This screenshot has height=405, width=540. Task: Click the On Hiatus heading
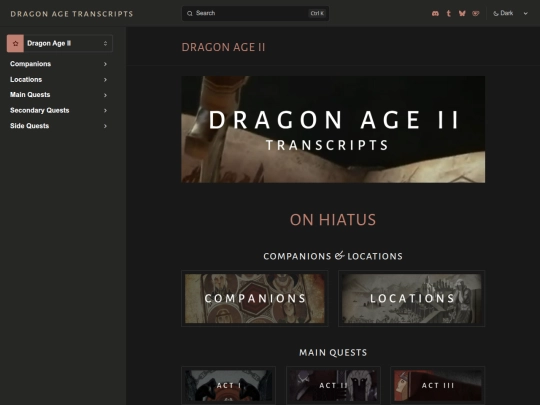coord(333,220)
